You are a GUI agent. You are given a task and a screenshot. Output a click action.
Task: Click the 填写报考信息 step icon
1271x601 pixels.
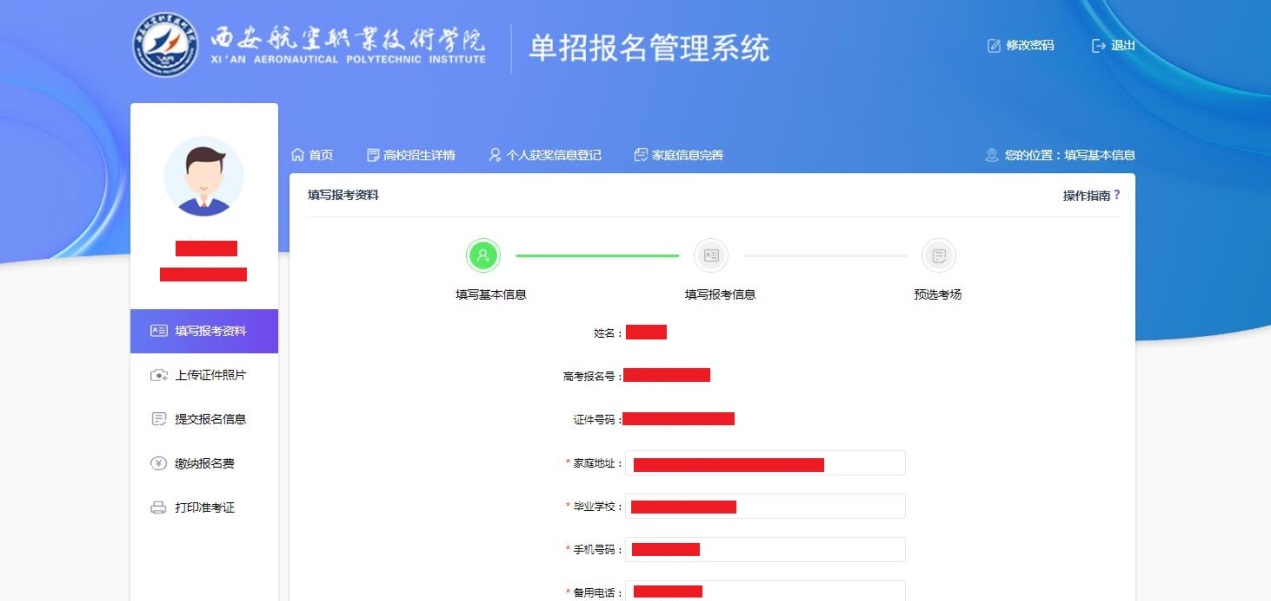tap(711, 256)
